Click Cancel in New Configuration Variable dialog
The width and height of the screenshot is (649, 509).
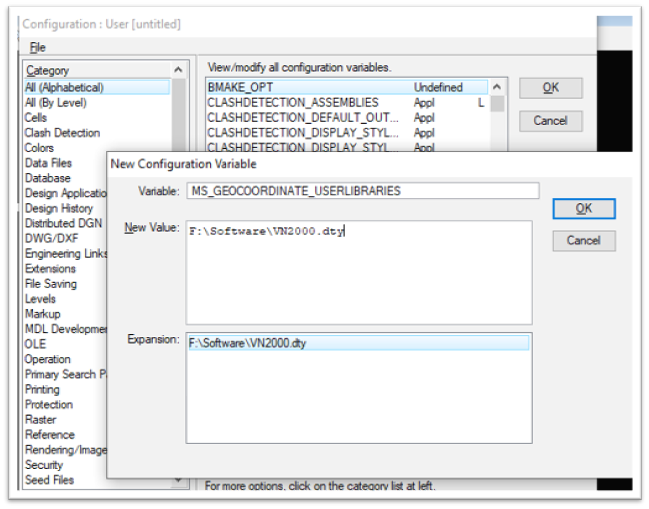coord(583,241)
